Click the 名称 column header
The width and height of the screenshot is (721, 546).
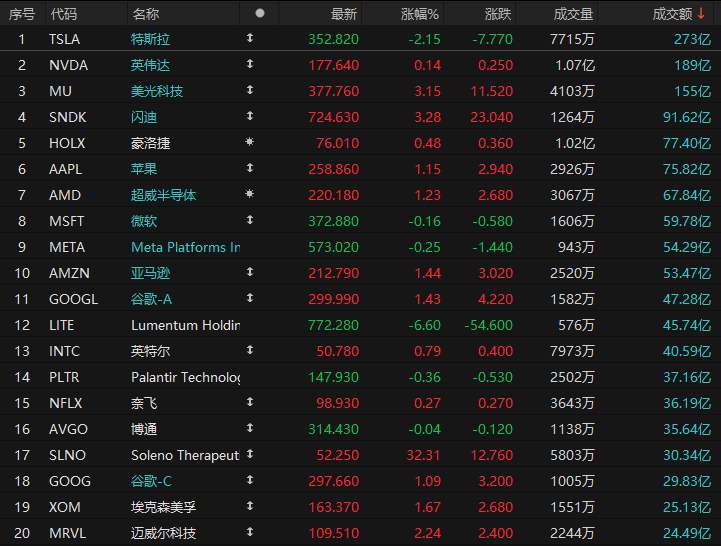coord(145,14)
